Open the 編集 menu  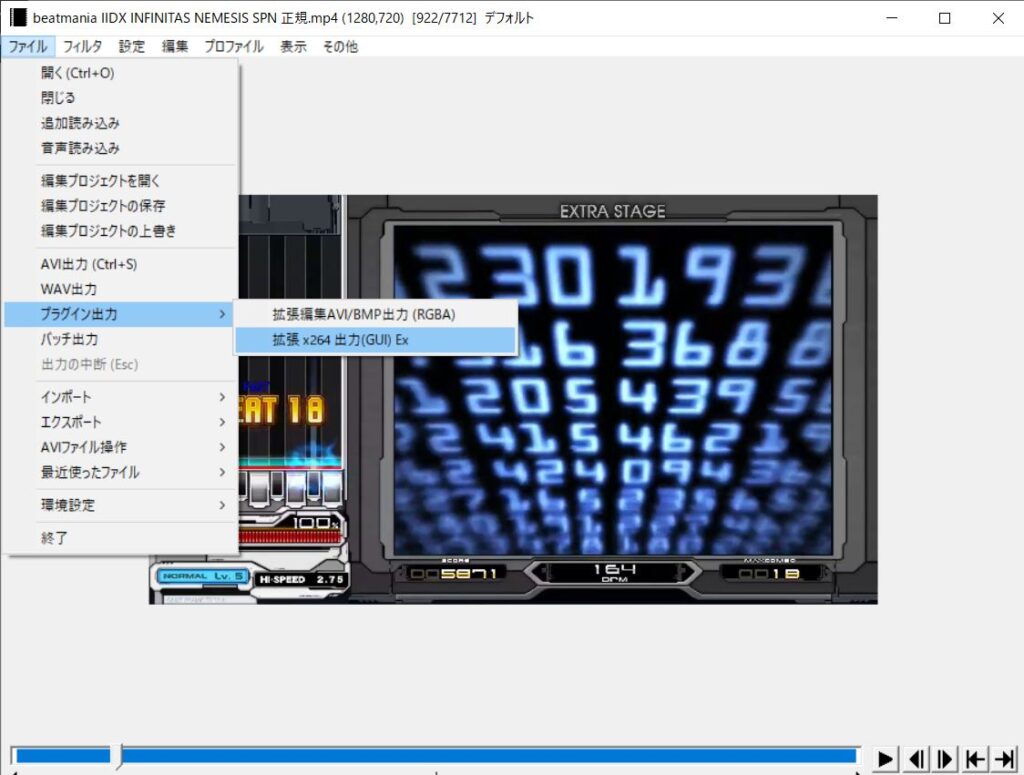coord(174,46)
